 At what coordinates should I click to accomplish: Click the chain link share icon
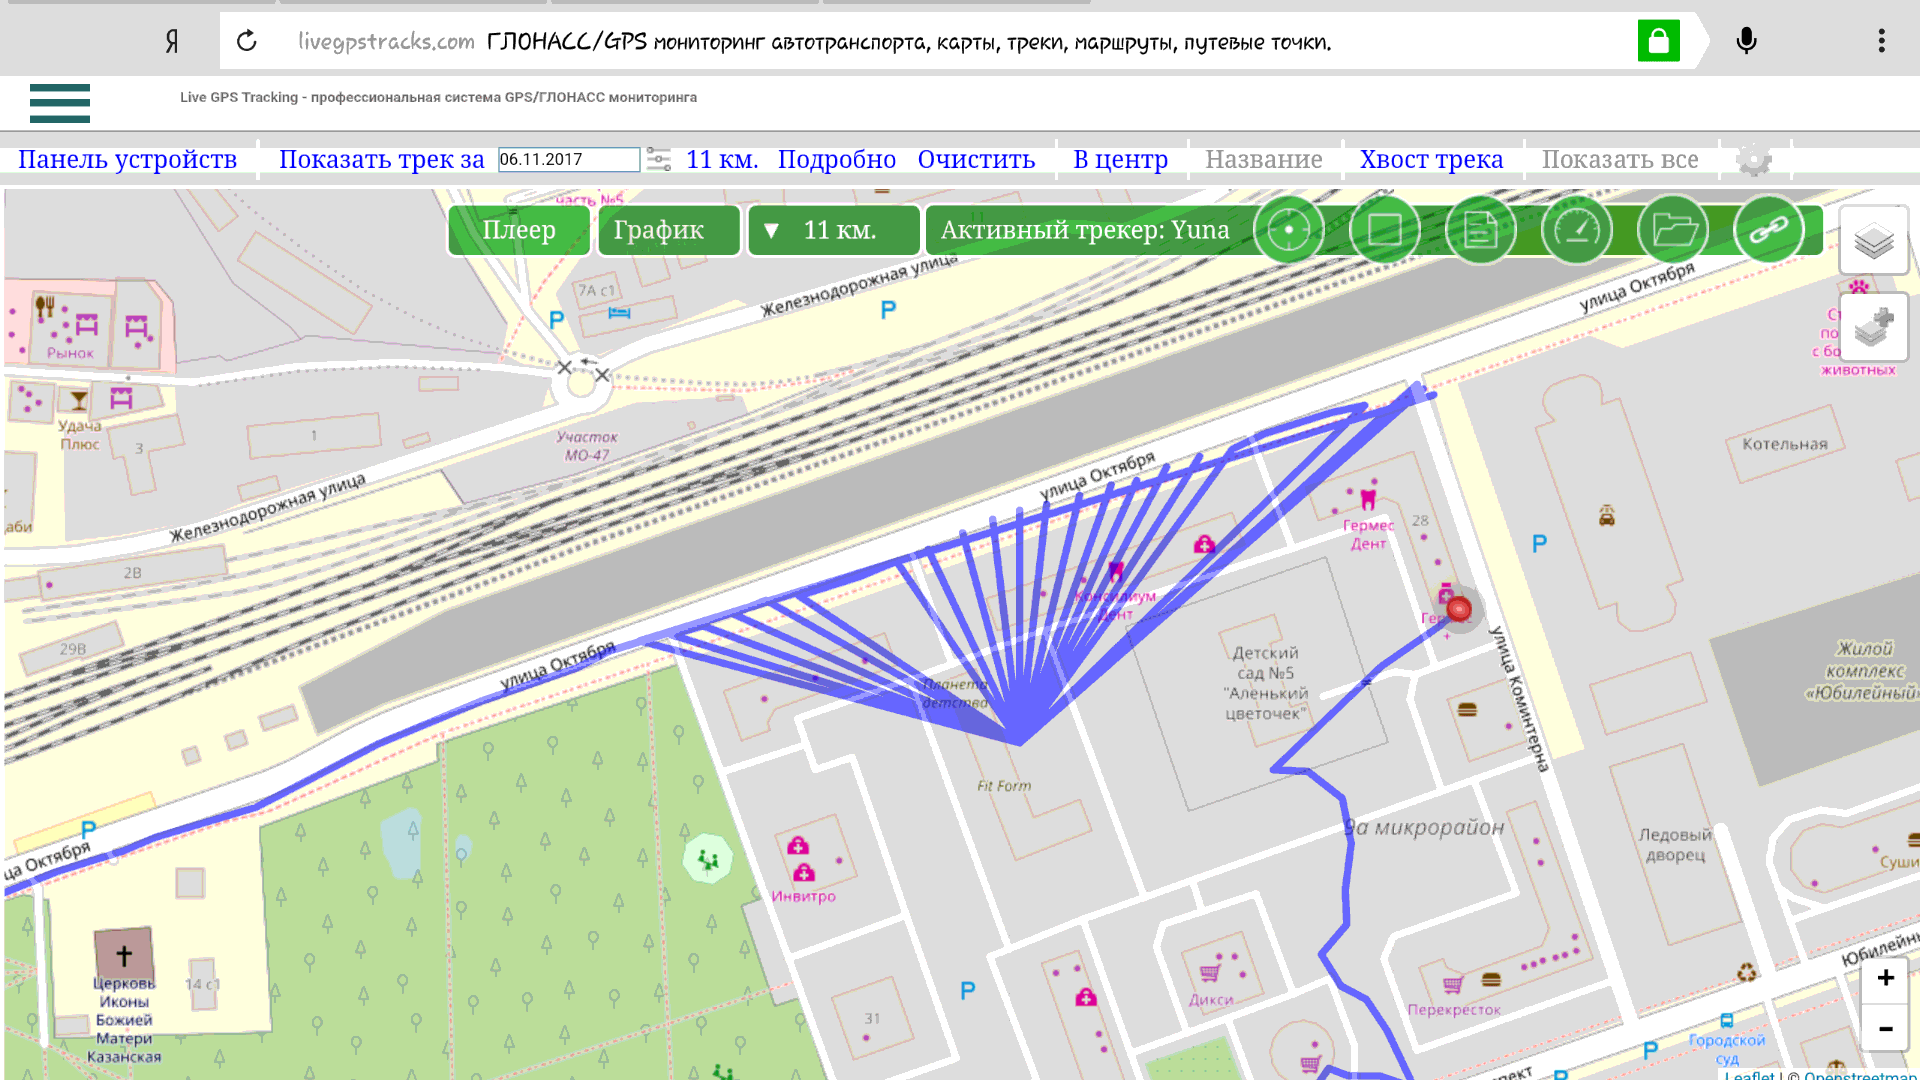point(1769,230)
